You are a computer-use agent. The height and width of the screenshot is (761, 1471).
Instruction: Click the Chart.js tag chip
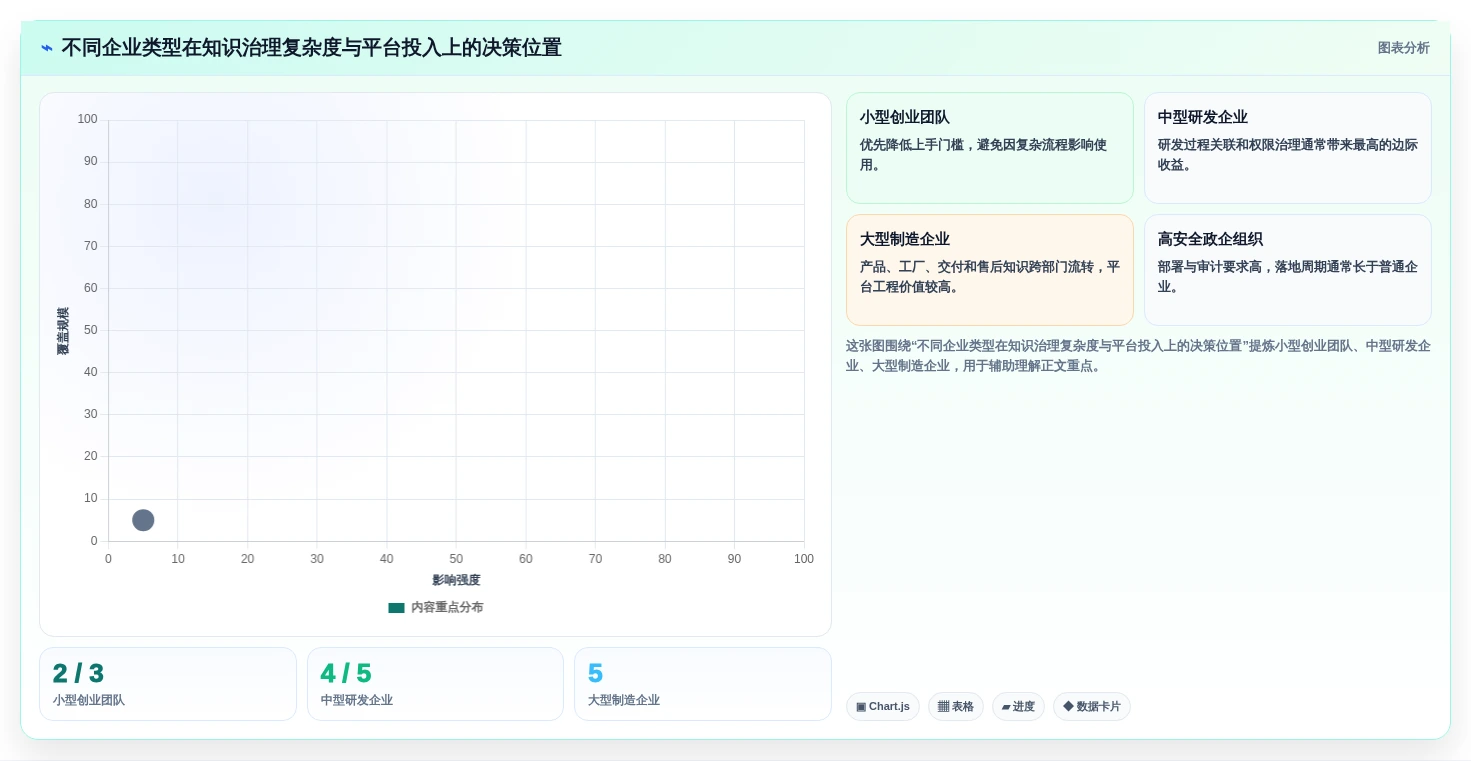coord(882,707)
